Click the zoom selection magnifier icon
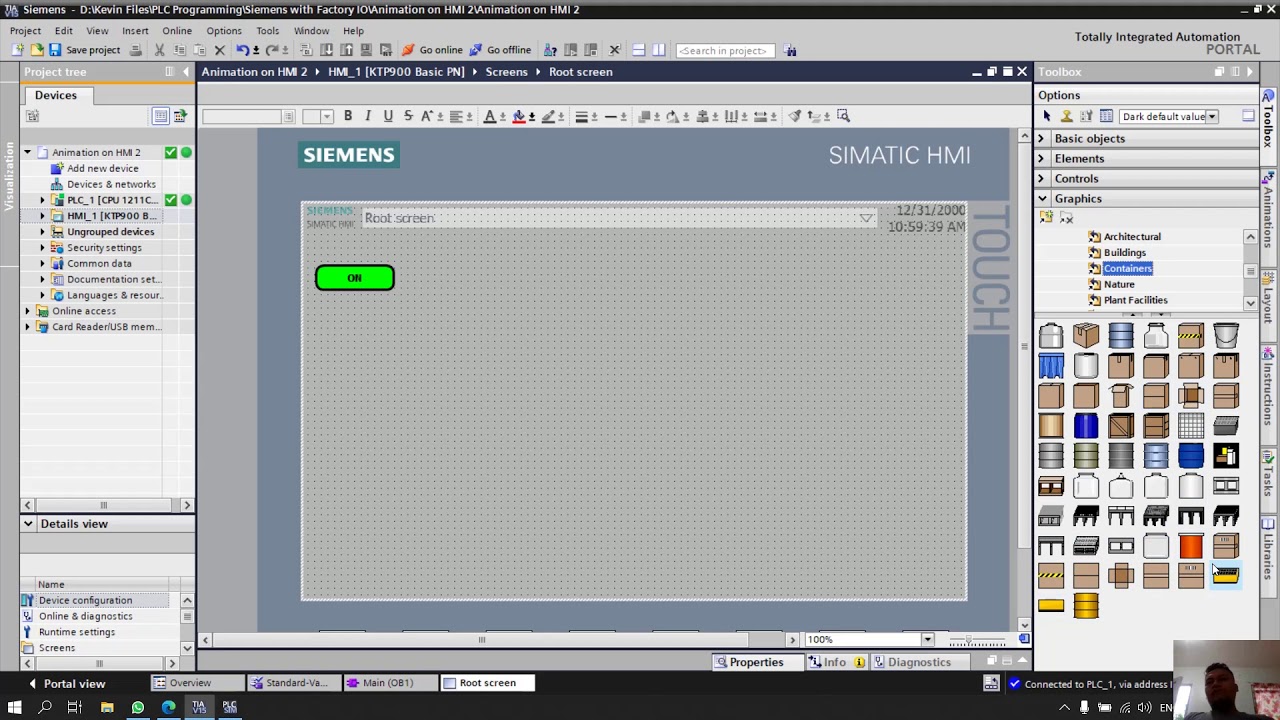Viewport: 1280px width, 720px height. pyautogui.click(x=843, y=116)
